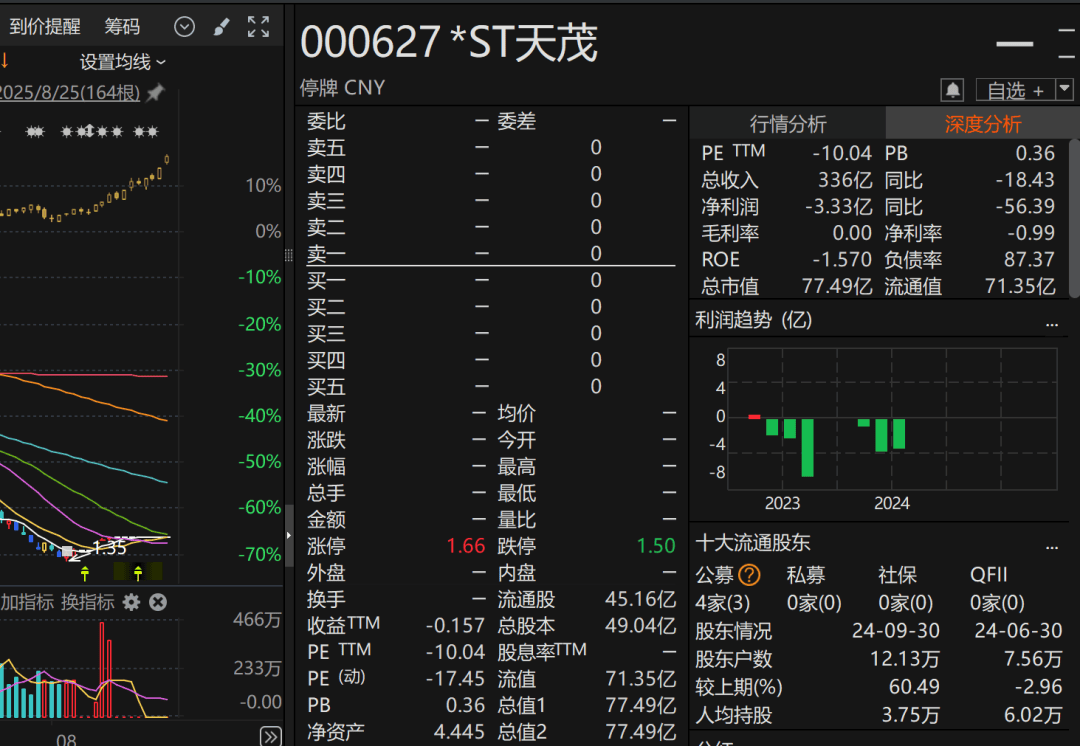Click 总收入 value 336亿

pyautogui.click(x=845, y=180)
